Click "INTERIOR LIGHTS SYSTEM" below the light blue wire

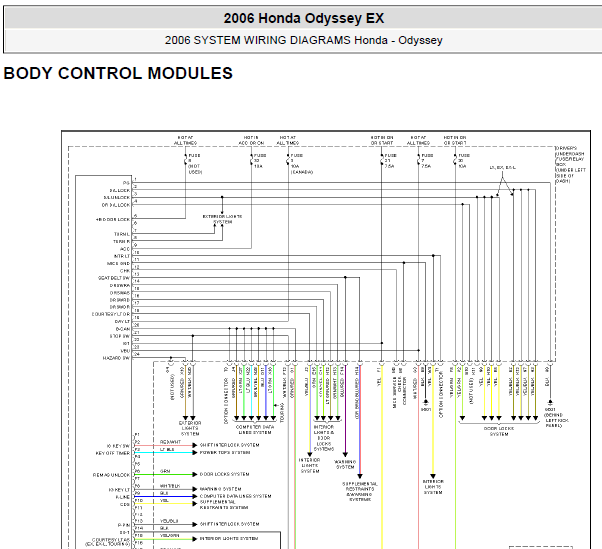point(310,466)
